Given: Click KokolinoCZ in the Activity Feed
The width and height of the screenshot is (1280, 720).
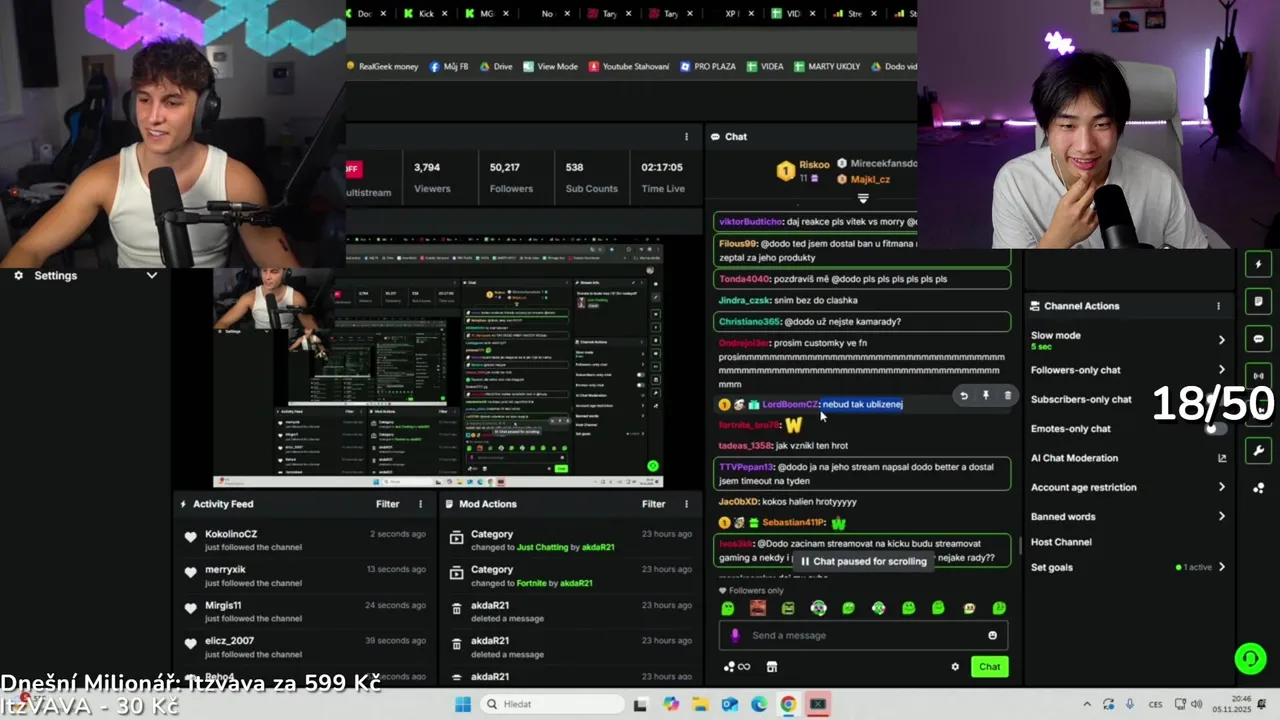Looking at the screenshot, I should coord(231,534).
